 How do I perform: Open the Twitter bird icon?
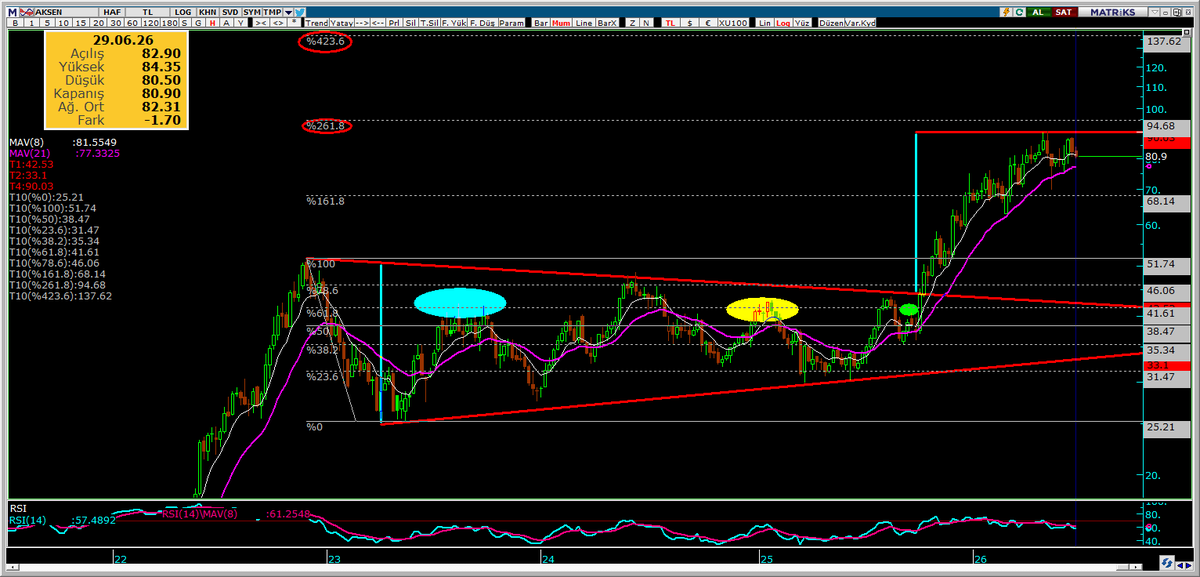(x=299, y=12)
